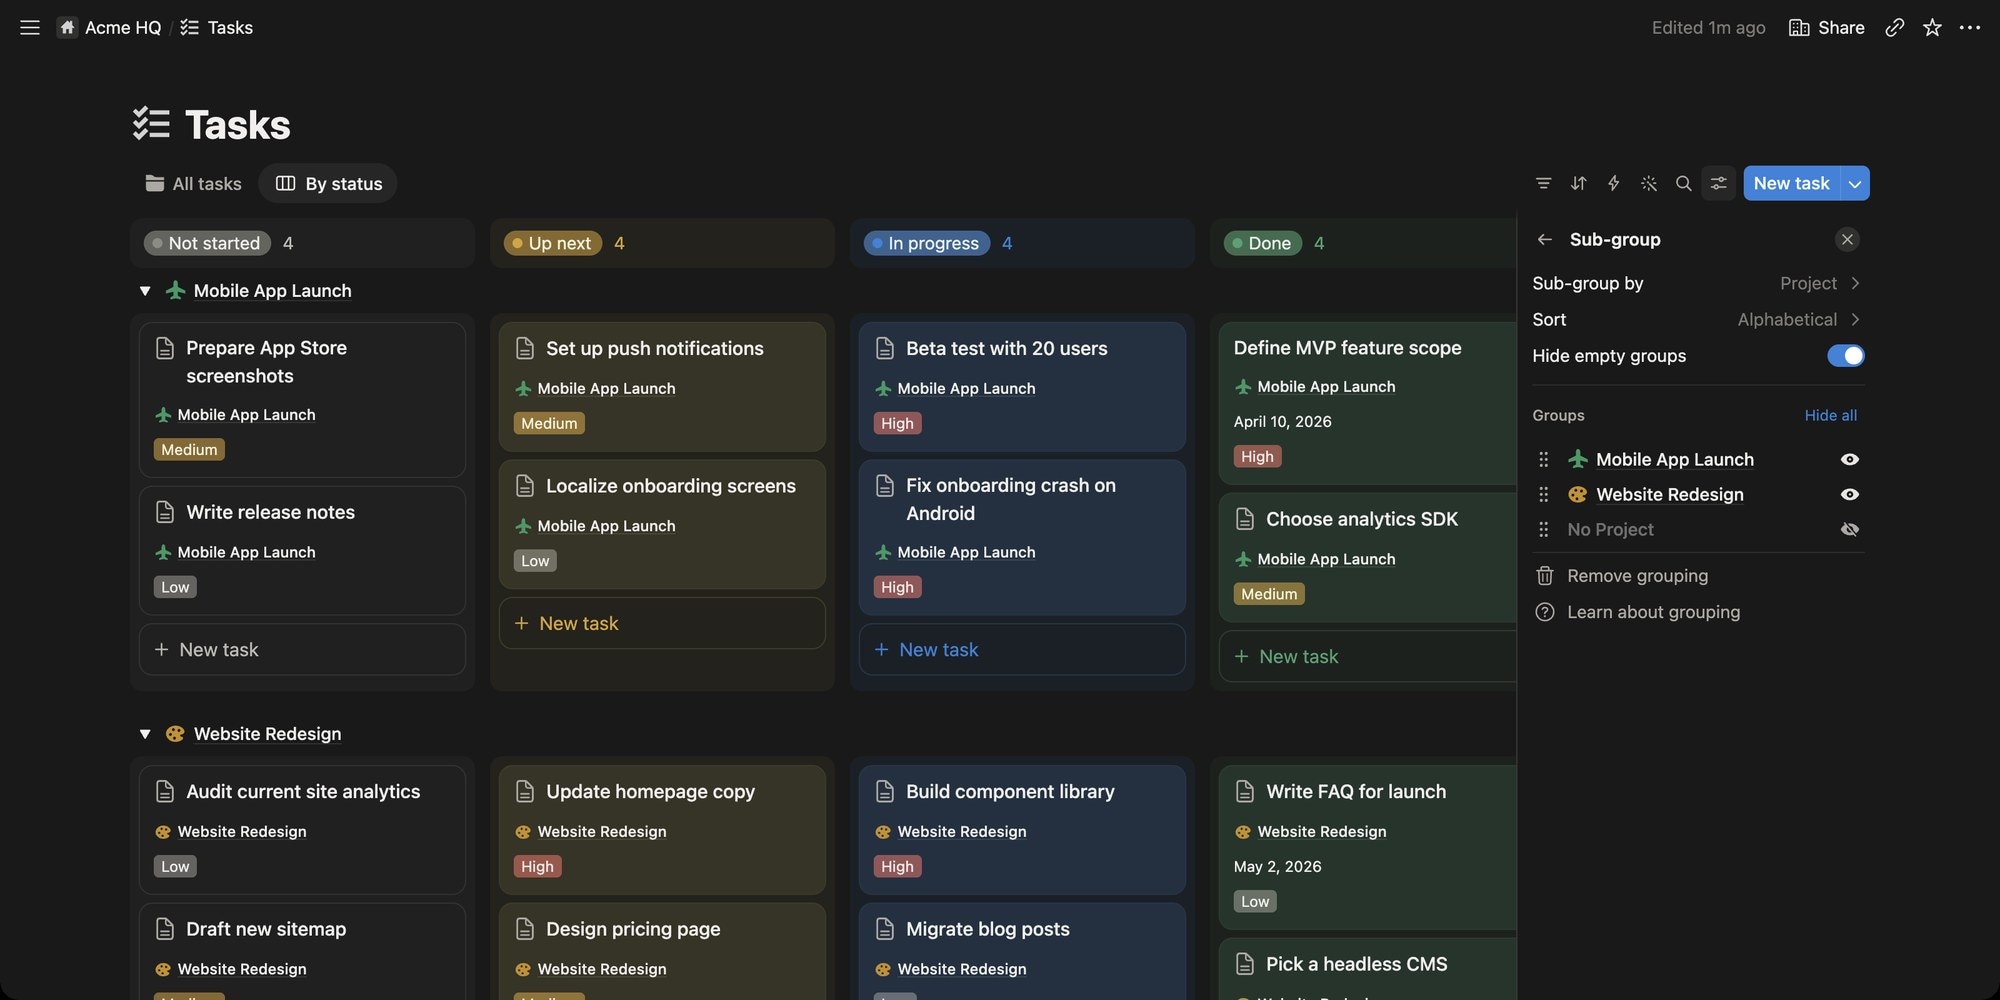This screenshot has width=2000, height=1000.
Task: Click Acme HQ home icon in breadcrumb
Action: click(67, 27)
